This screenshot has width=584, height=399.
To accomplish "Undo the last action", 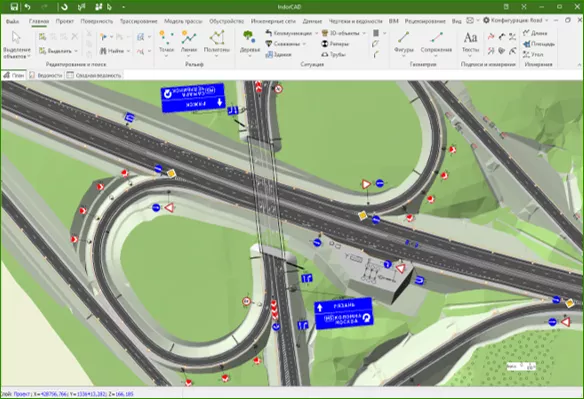I will pyautogui.click(x=27, y=7).
